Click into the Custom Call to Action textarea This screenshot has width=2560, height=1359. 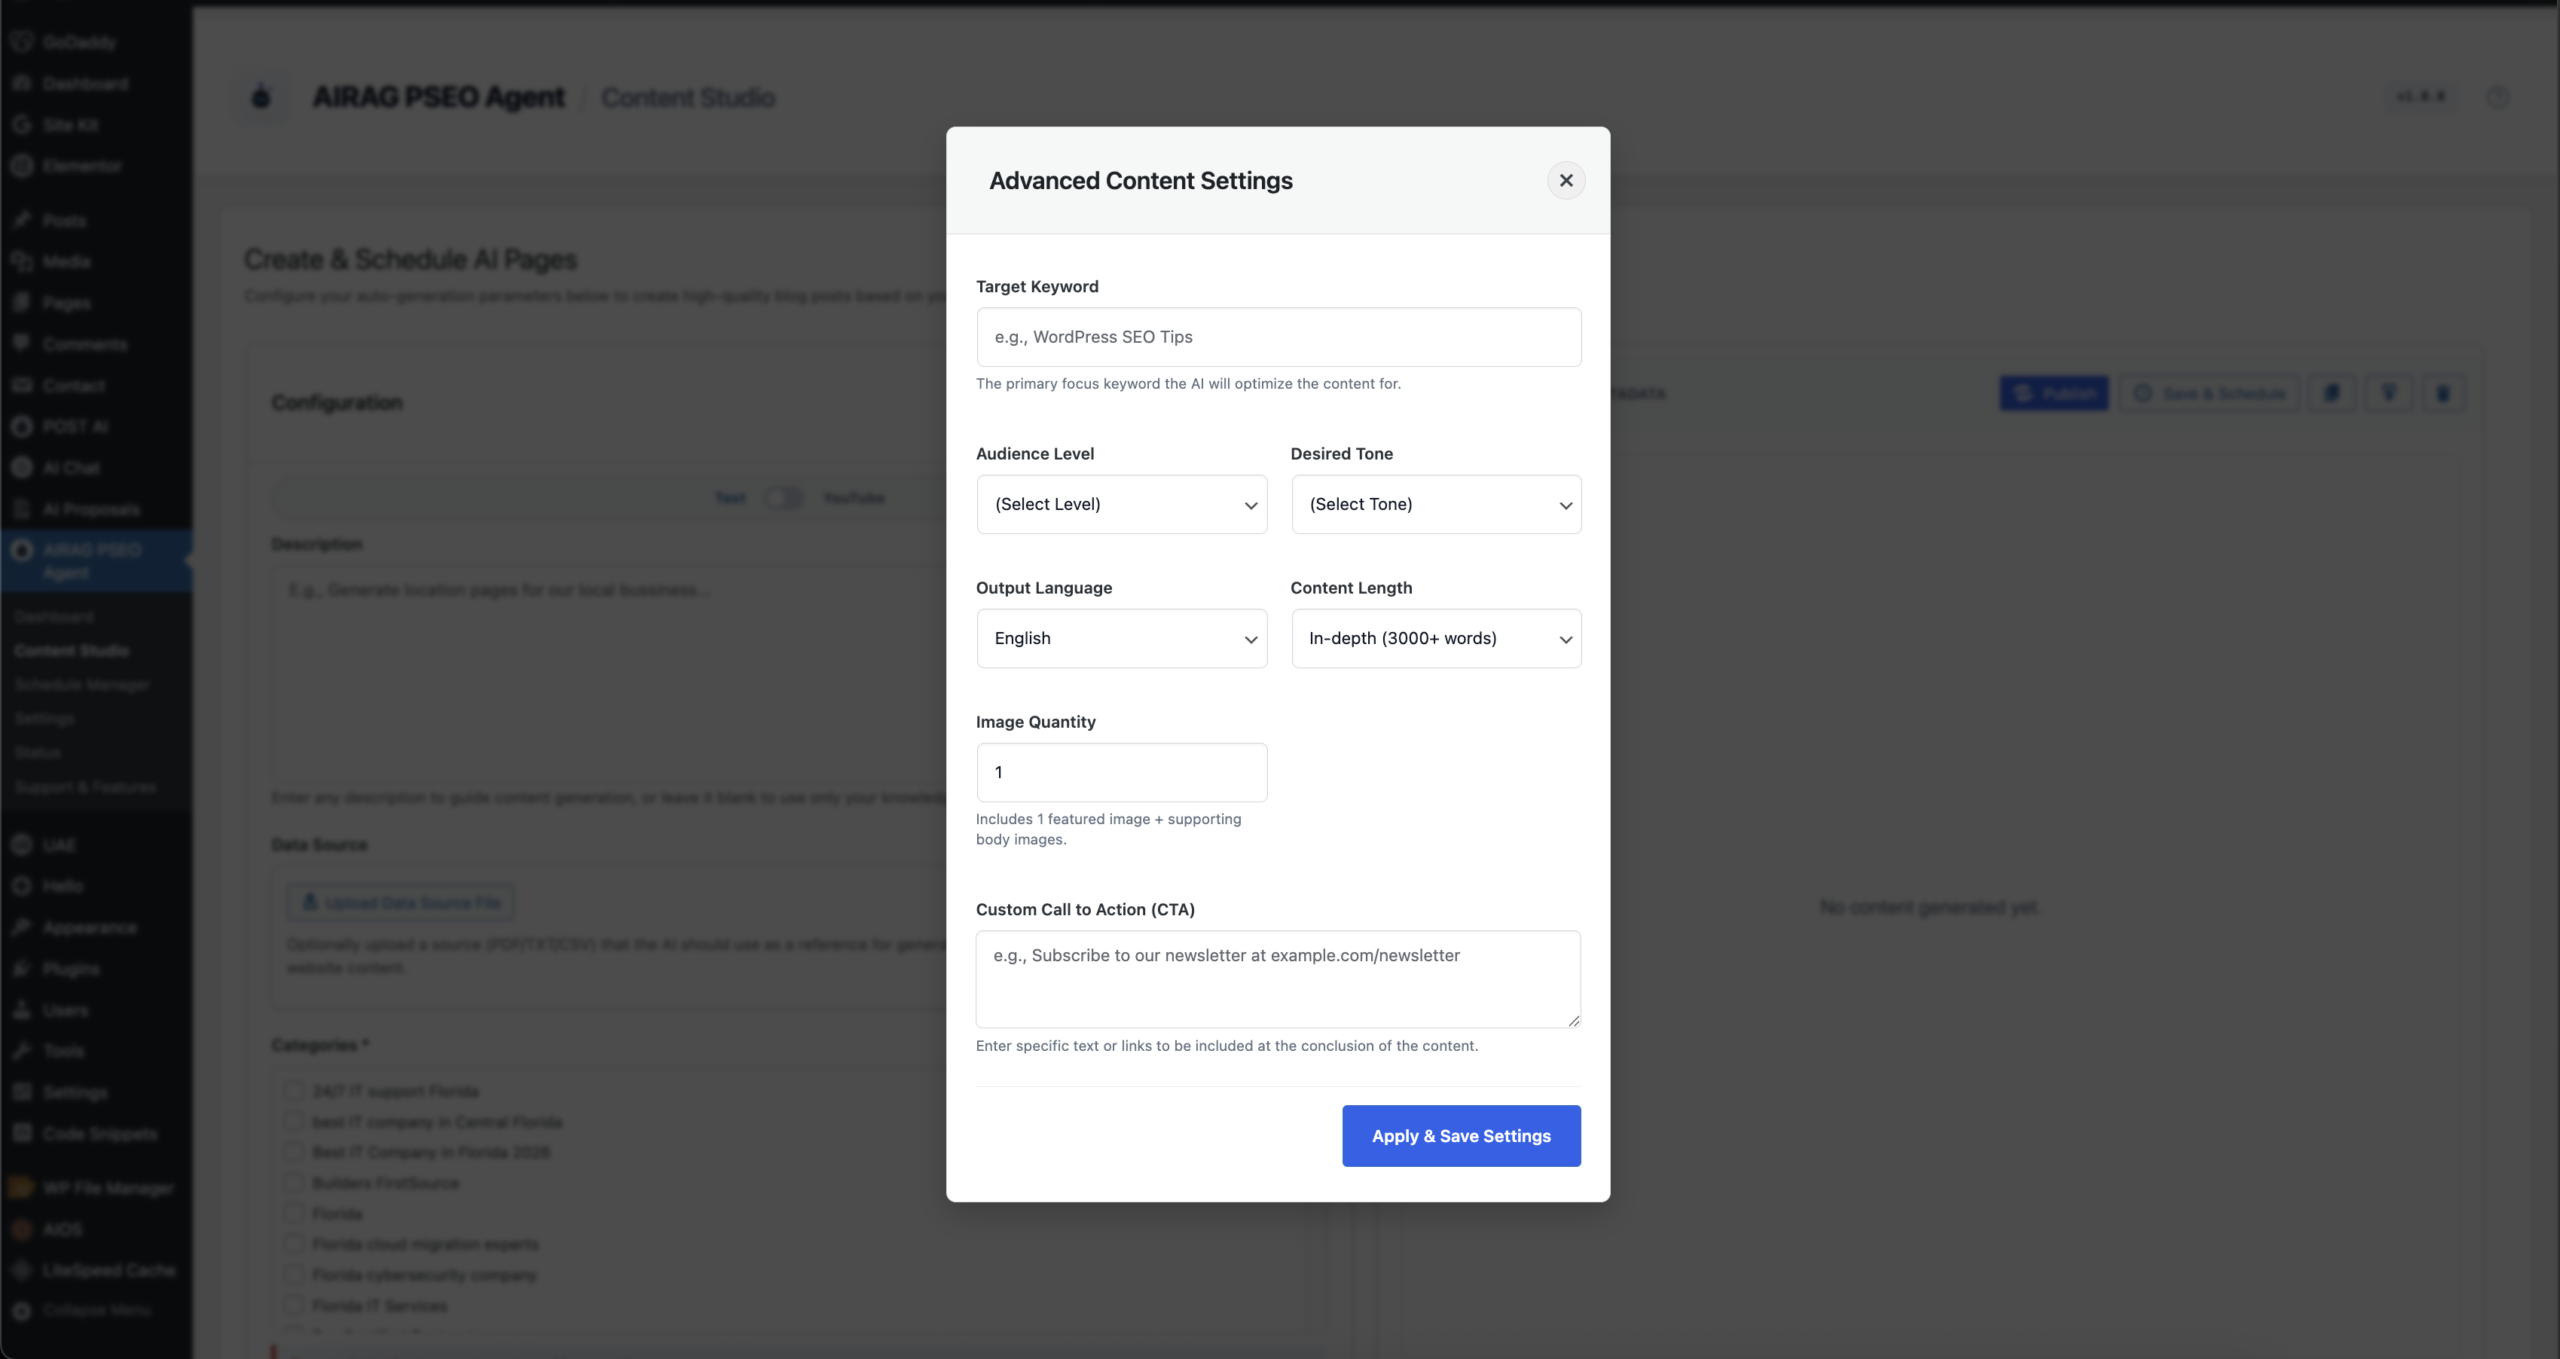pos(1279,979)
